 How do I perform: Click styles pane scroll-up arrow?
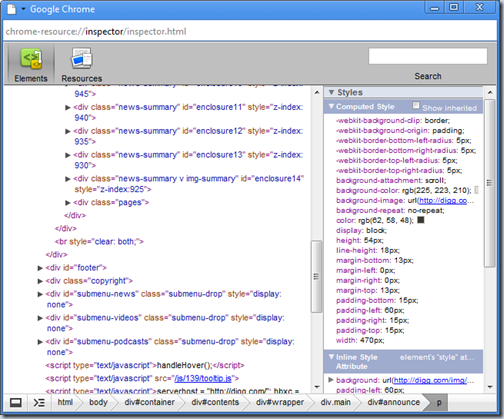489,92
